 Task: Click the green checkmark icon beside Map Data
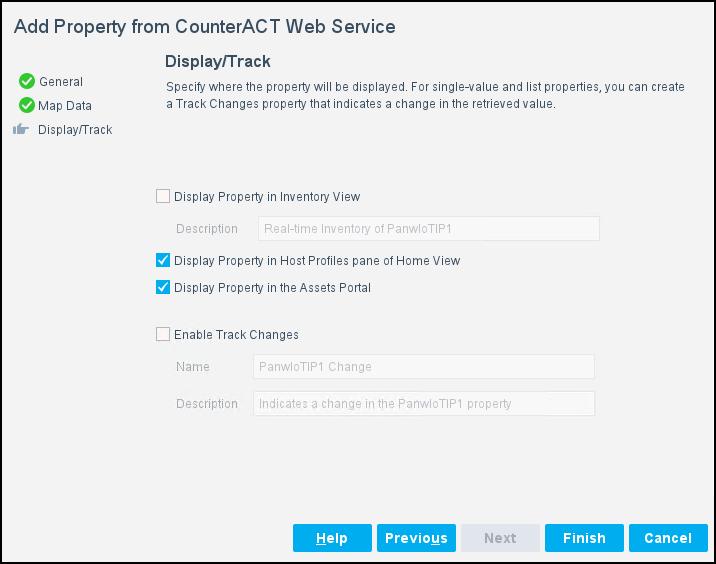[27, 105]
